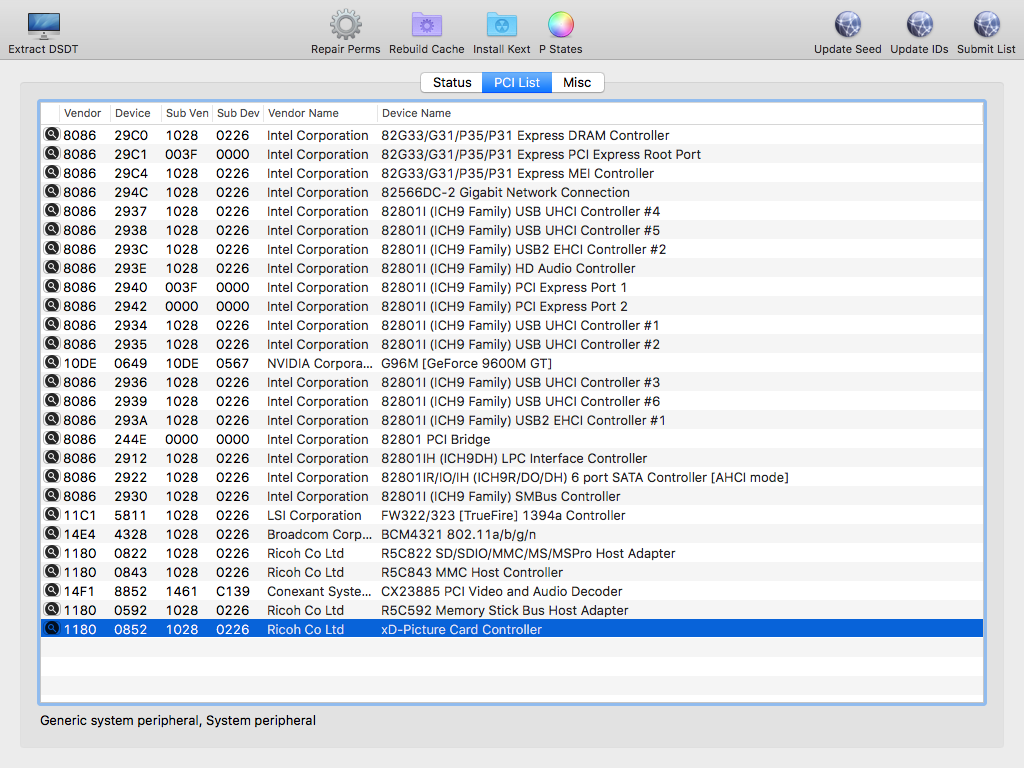Click the magnifier icon for the SATA Controller row
Screen dimensions: 1024x768
tap(52, 477)
